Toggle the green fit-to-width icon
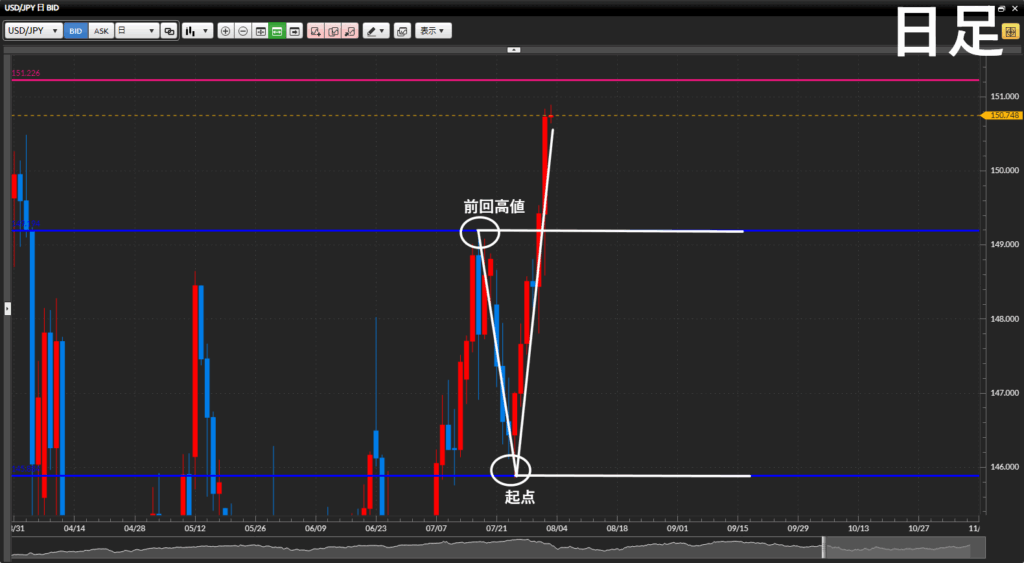Screen dimensions: 1024x563 (x=277, y=31)
